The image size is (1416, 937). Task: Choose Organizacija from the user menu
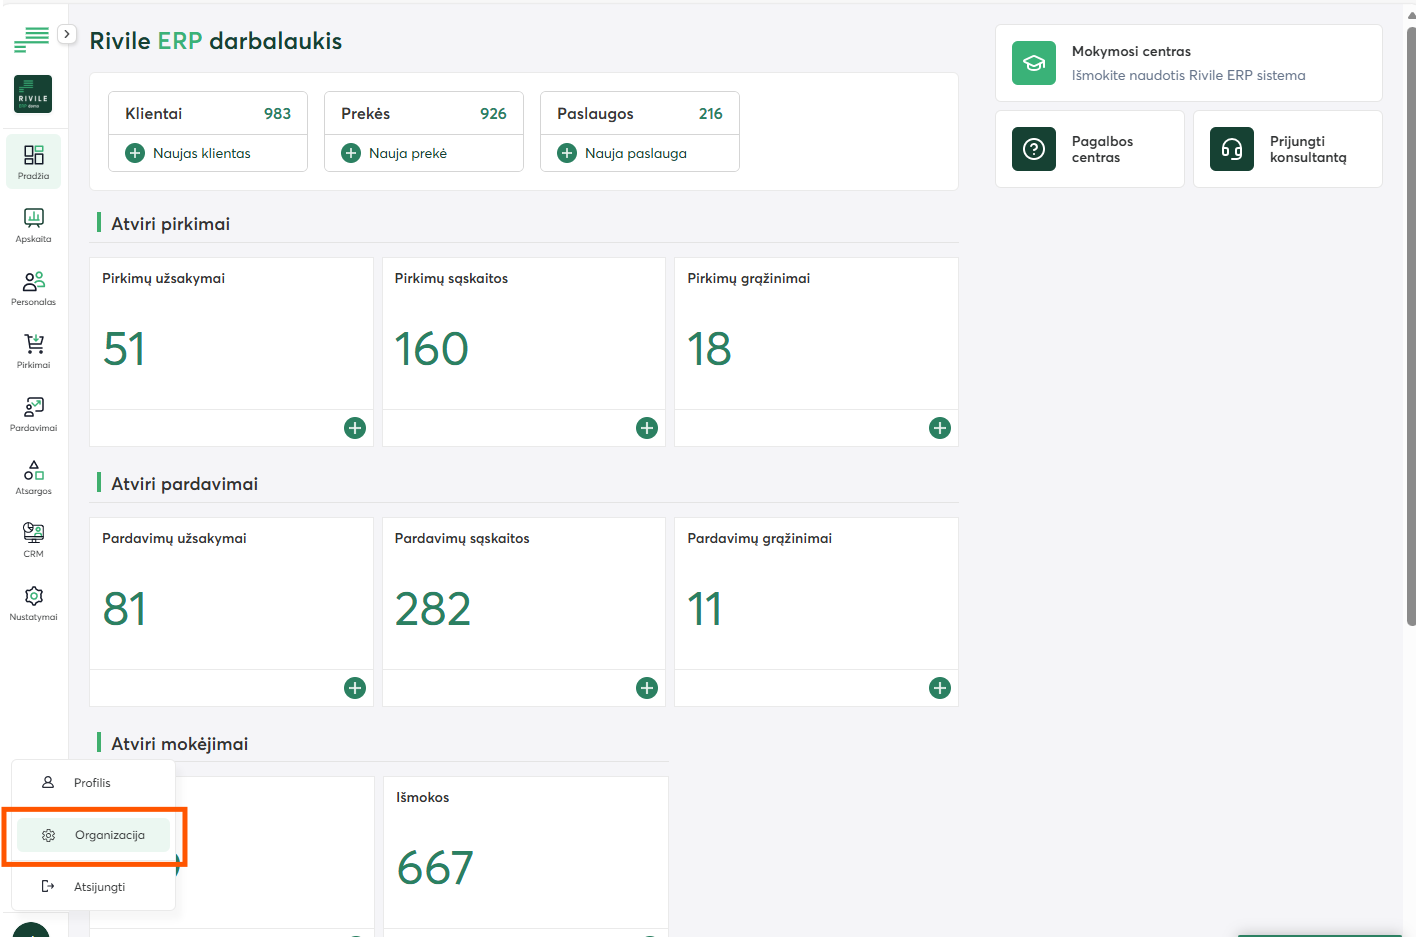(94, 835)
